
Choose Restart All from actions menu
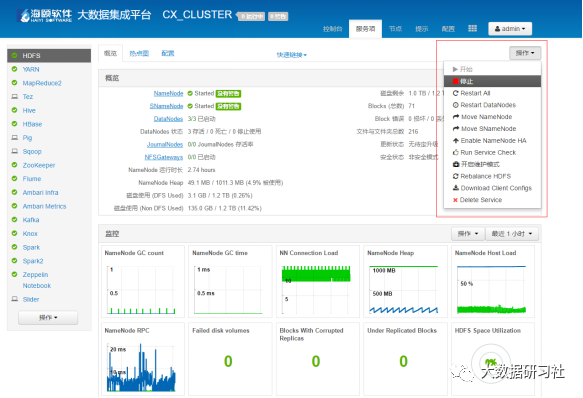[492, 93]
